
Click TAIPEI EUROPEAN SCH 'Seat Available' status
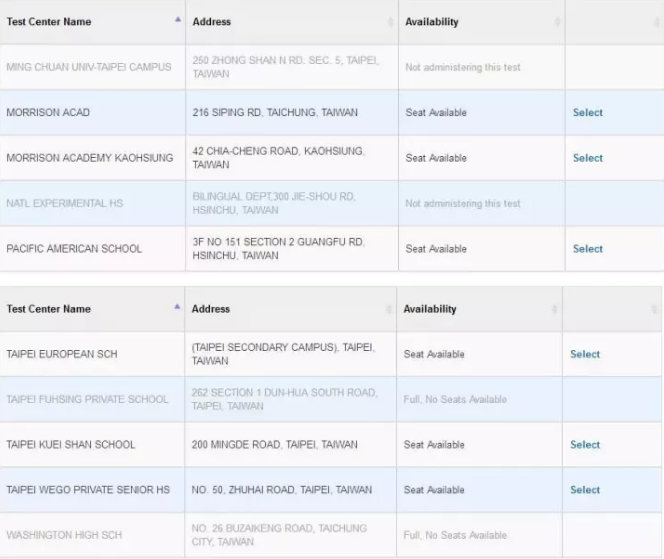tap(434, 354)
